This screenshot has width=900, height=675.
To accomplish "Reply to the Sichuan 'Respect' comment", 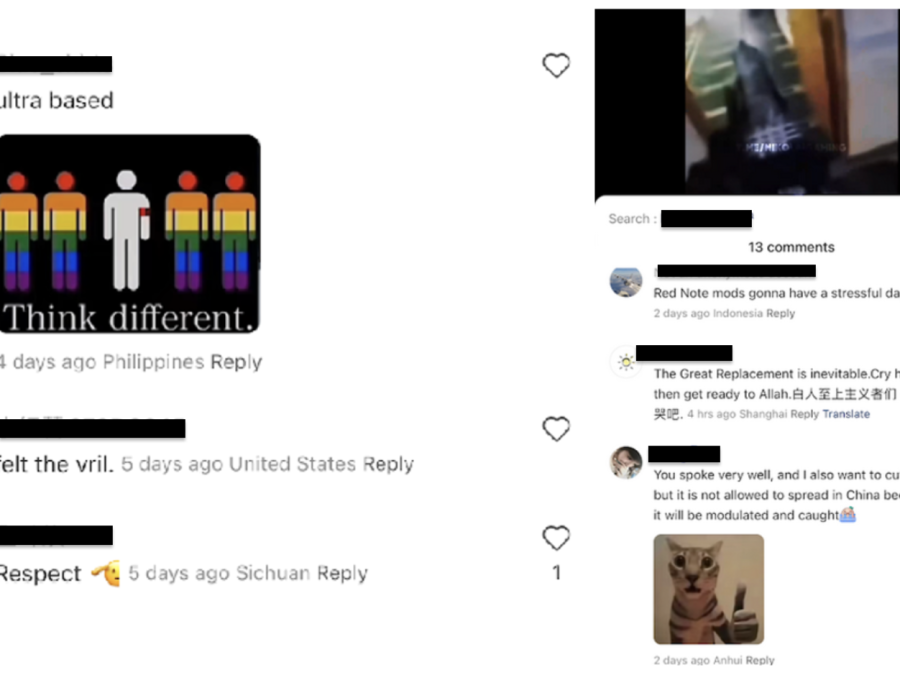I will (342, 573).
